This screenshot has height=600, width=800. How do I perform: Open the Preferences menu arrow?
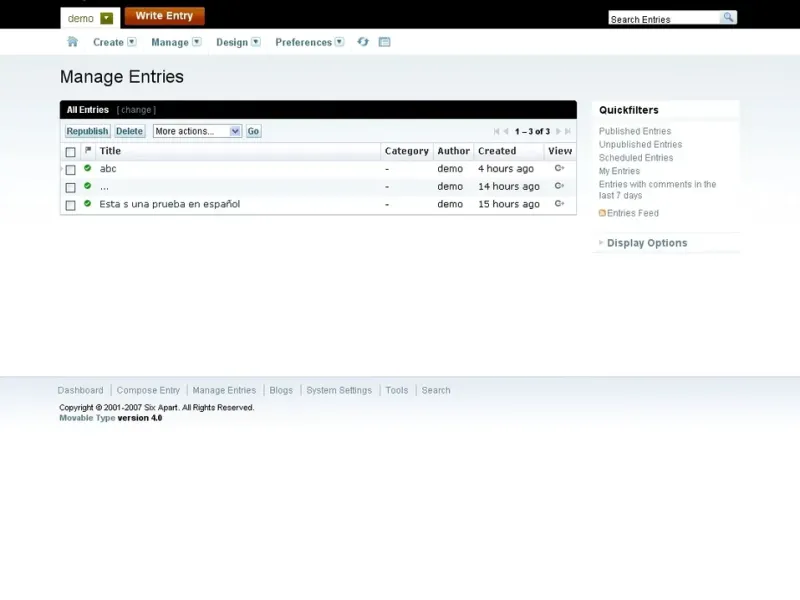[339, 42]
